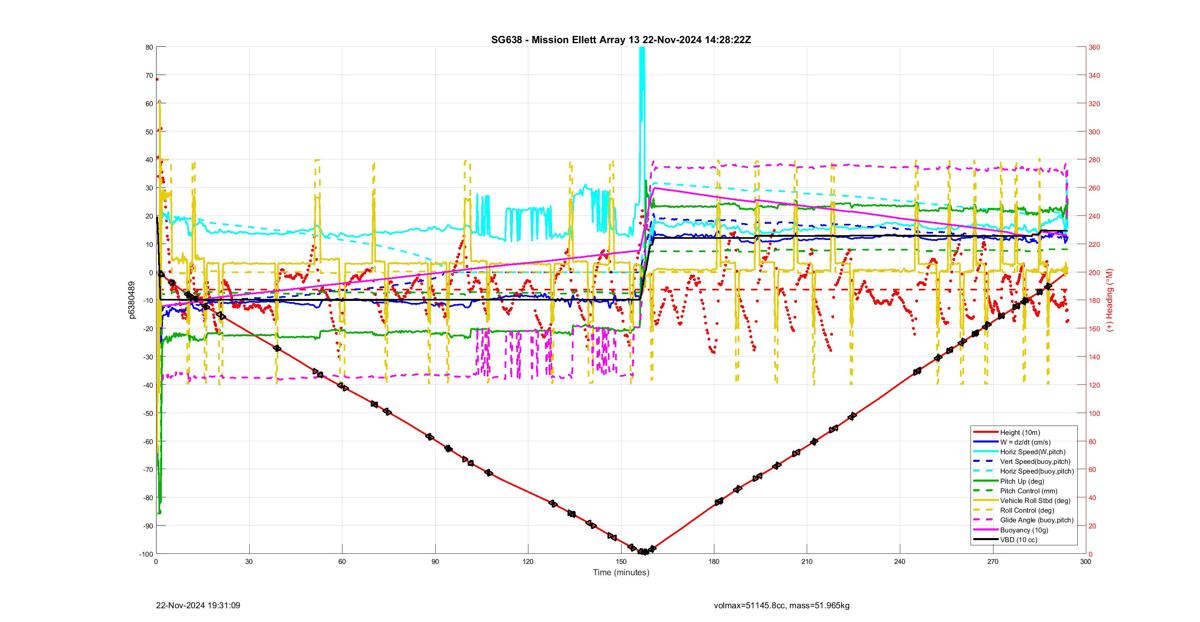Image resolution: width=1200 pixels, height=622 pixels.
Task: Select the 'VBD (10 cc)' legend entry
Action: (x=1020, y=539)
